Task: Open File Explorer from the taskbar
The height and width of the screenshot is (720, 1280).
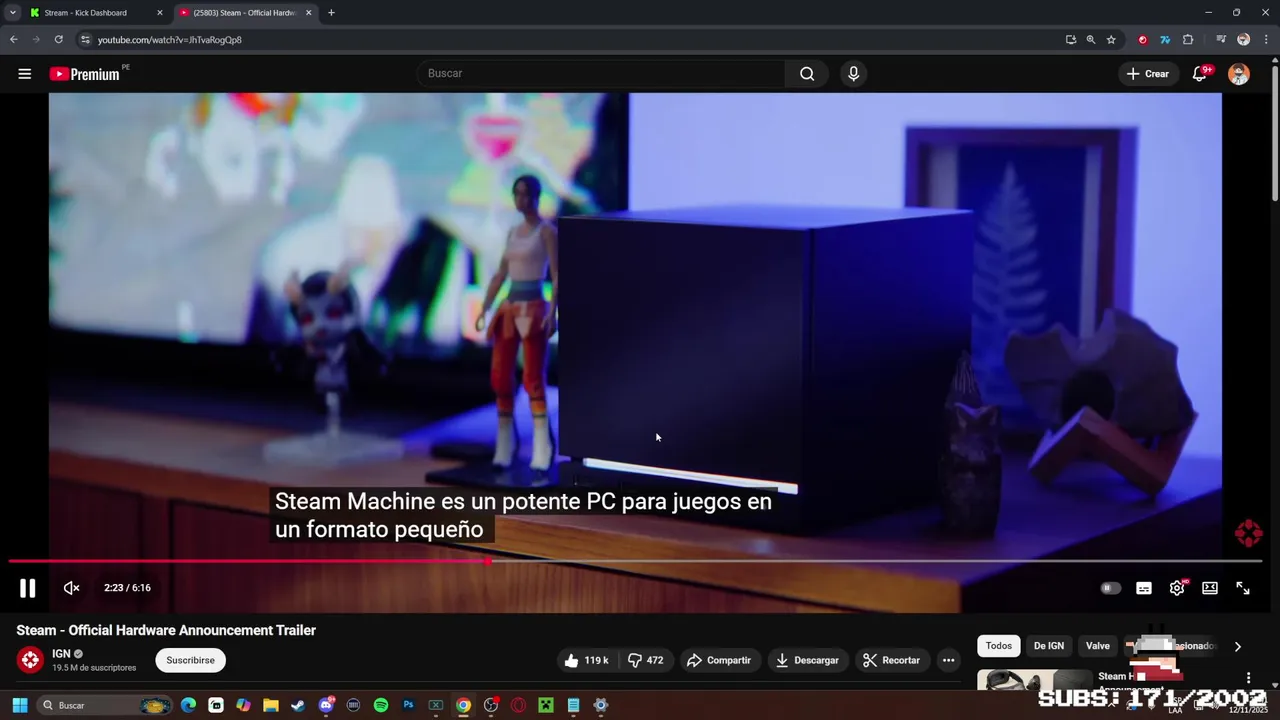Action: point(271,706)
